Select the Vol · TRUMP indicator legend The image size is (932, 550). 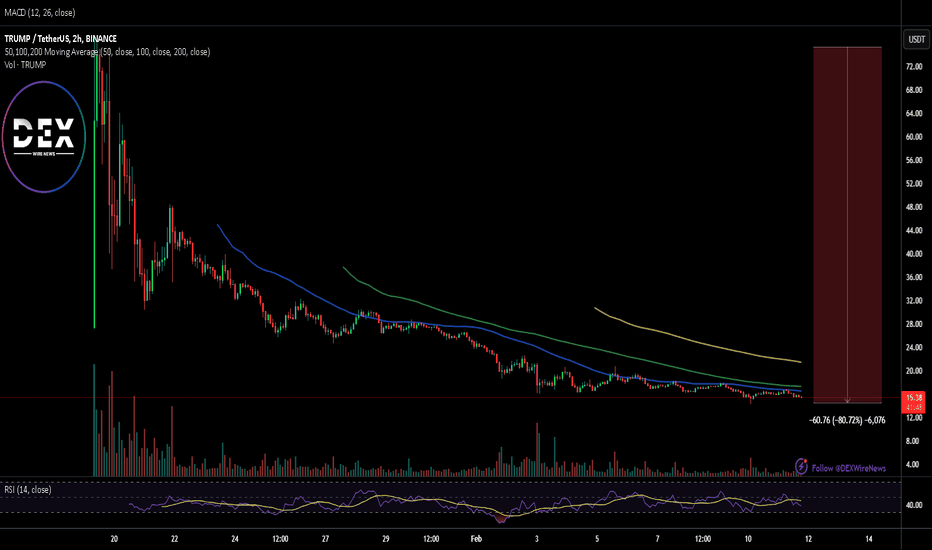tap(25, 65)
